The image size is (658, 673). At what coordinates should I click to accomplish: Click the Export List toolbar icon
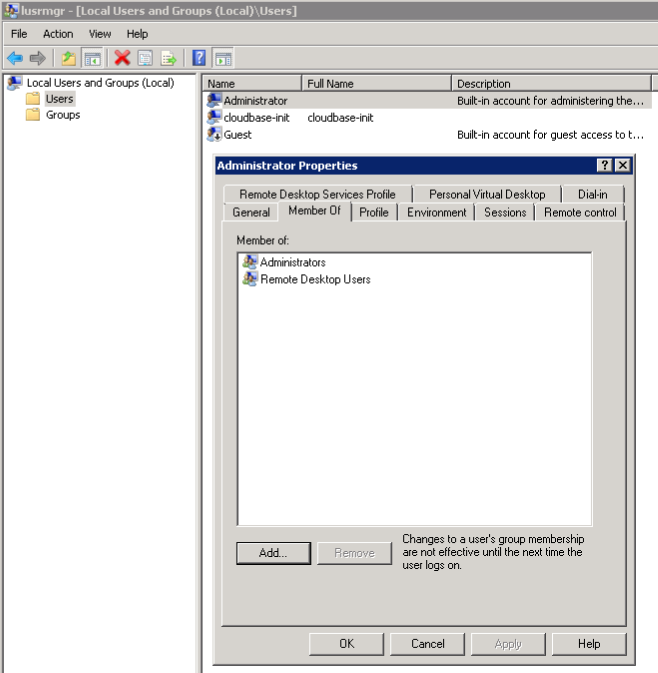click(x=168, y=58)
